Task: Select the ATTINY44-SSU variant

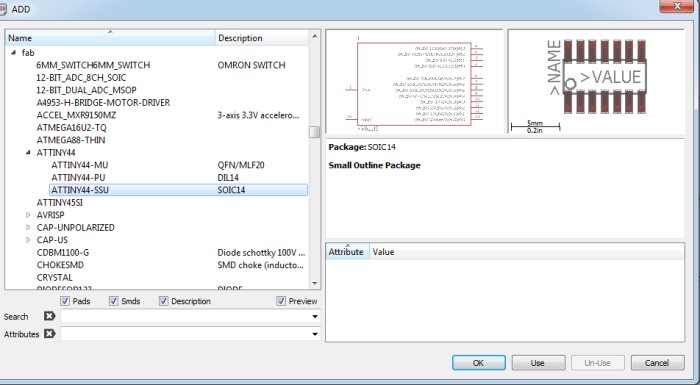Action: [x=80, y=190]
